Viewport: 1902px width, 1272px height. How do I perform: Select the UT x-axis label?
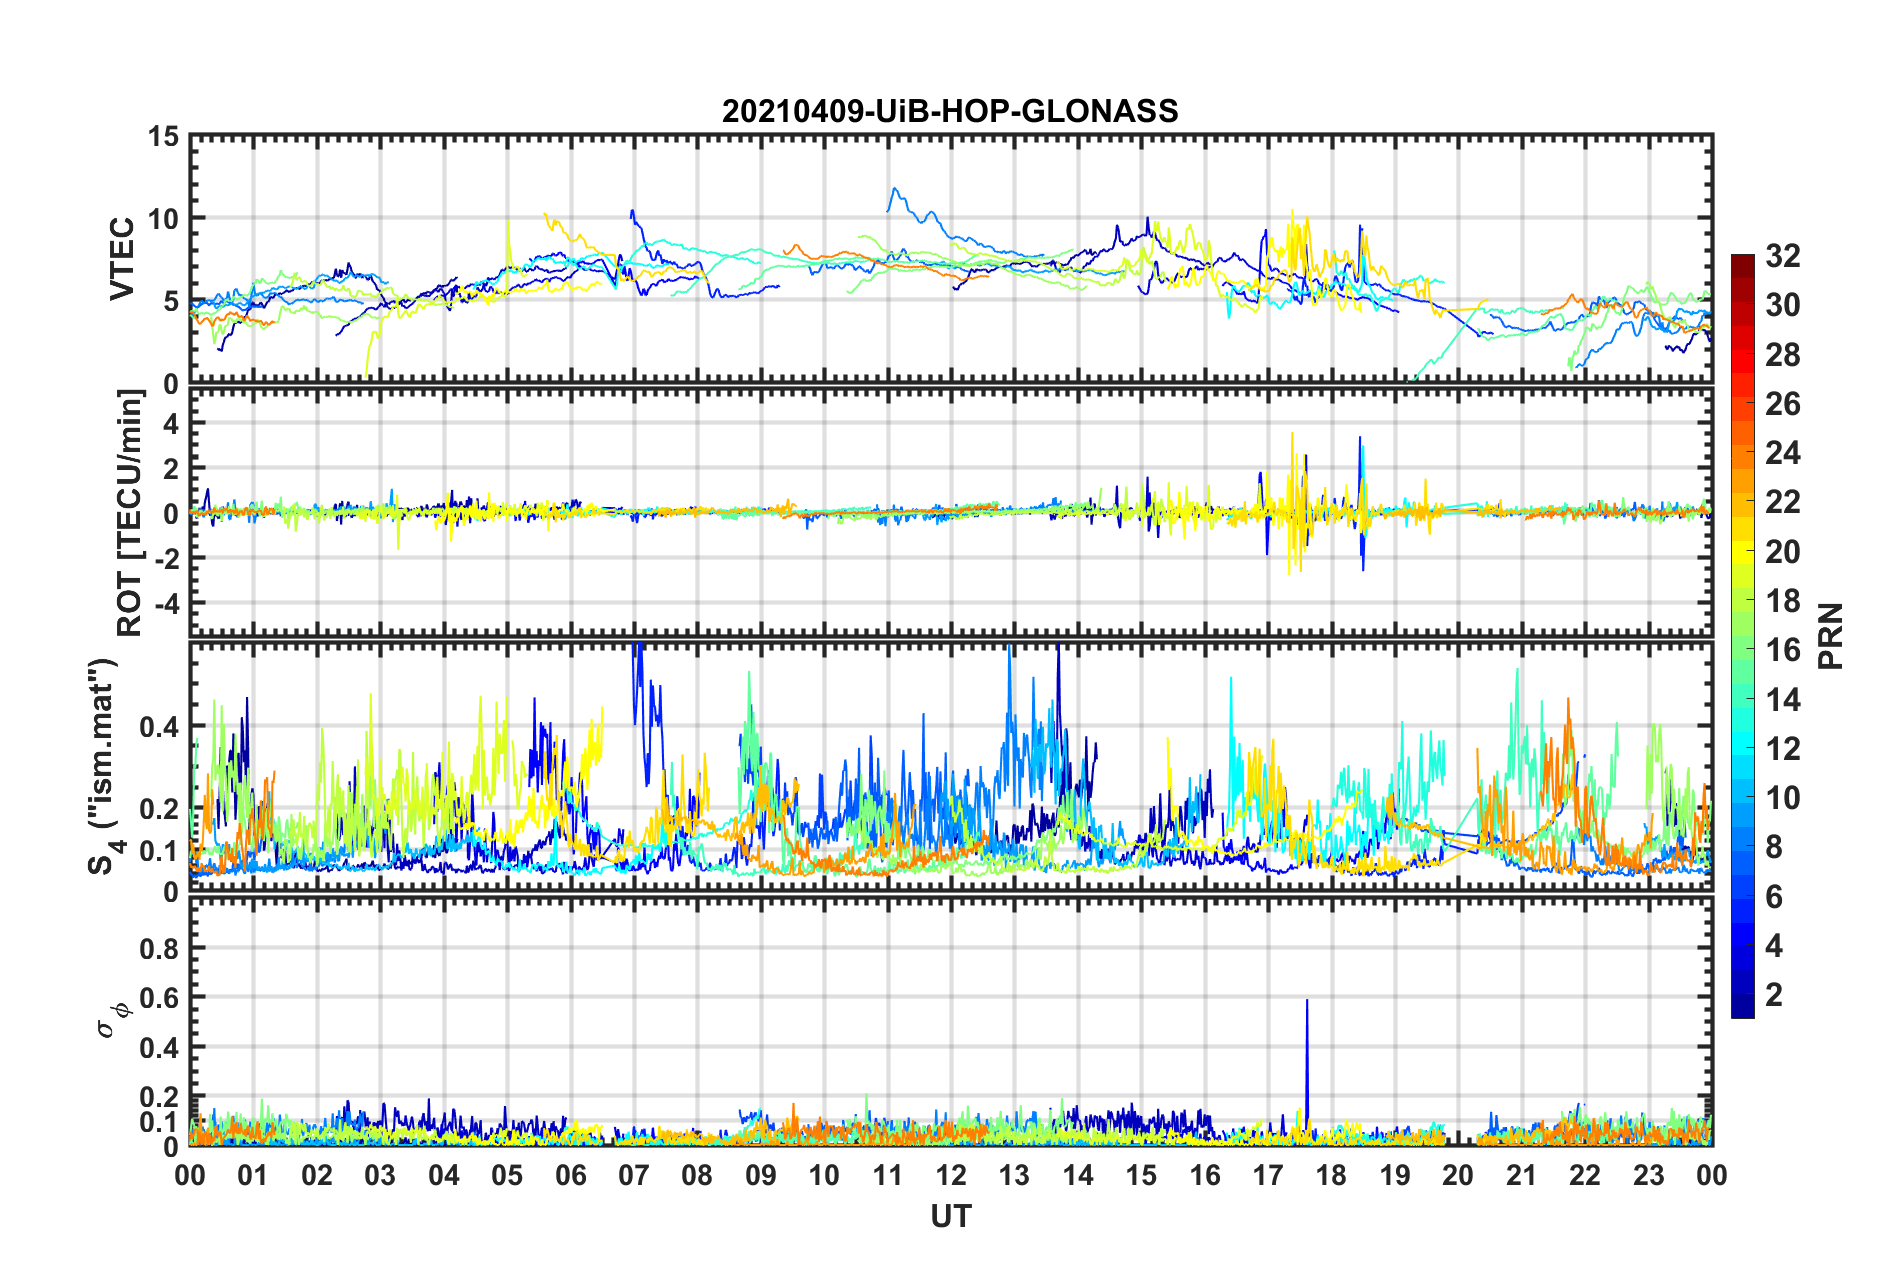[x=950, y=1216]
